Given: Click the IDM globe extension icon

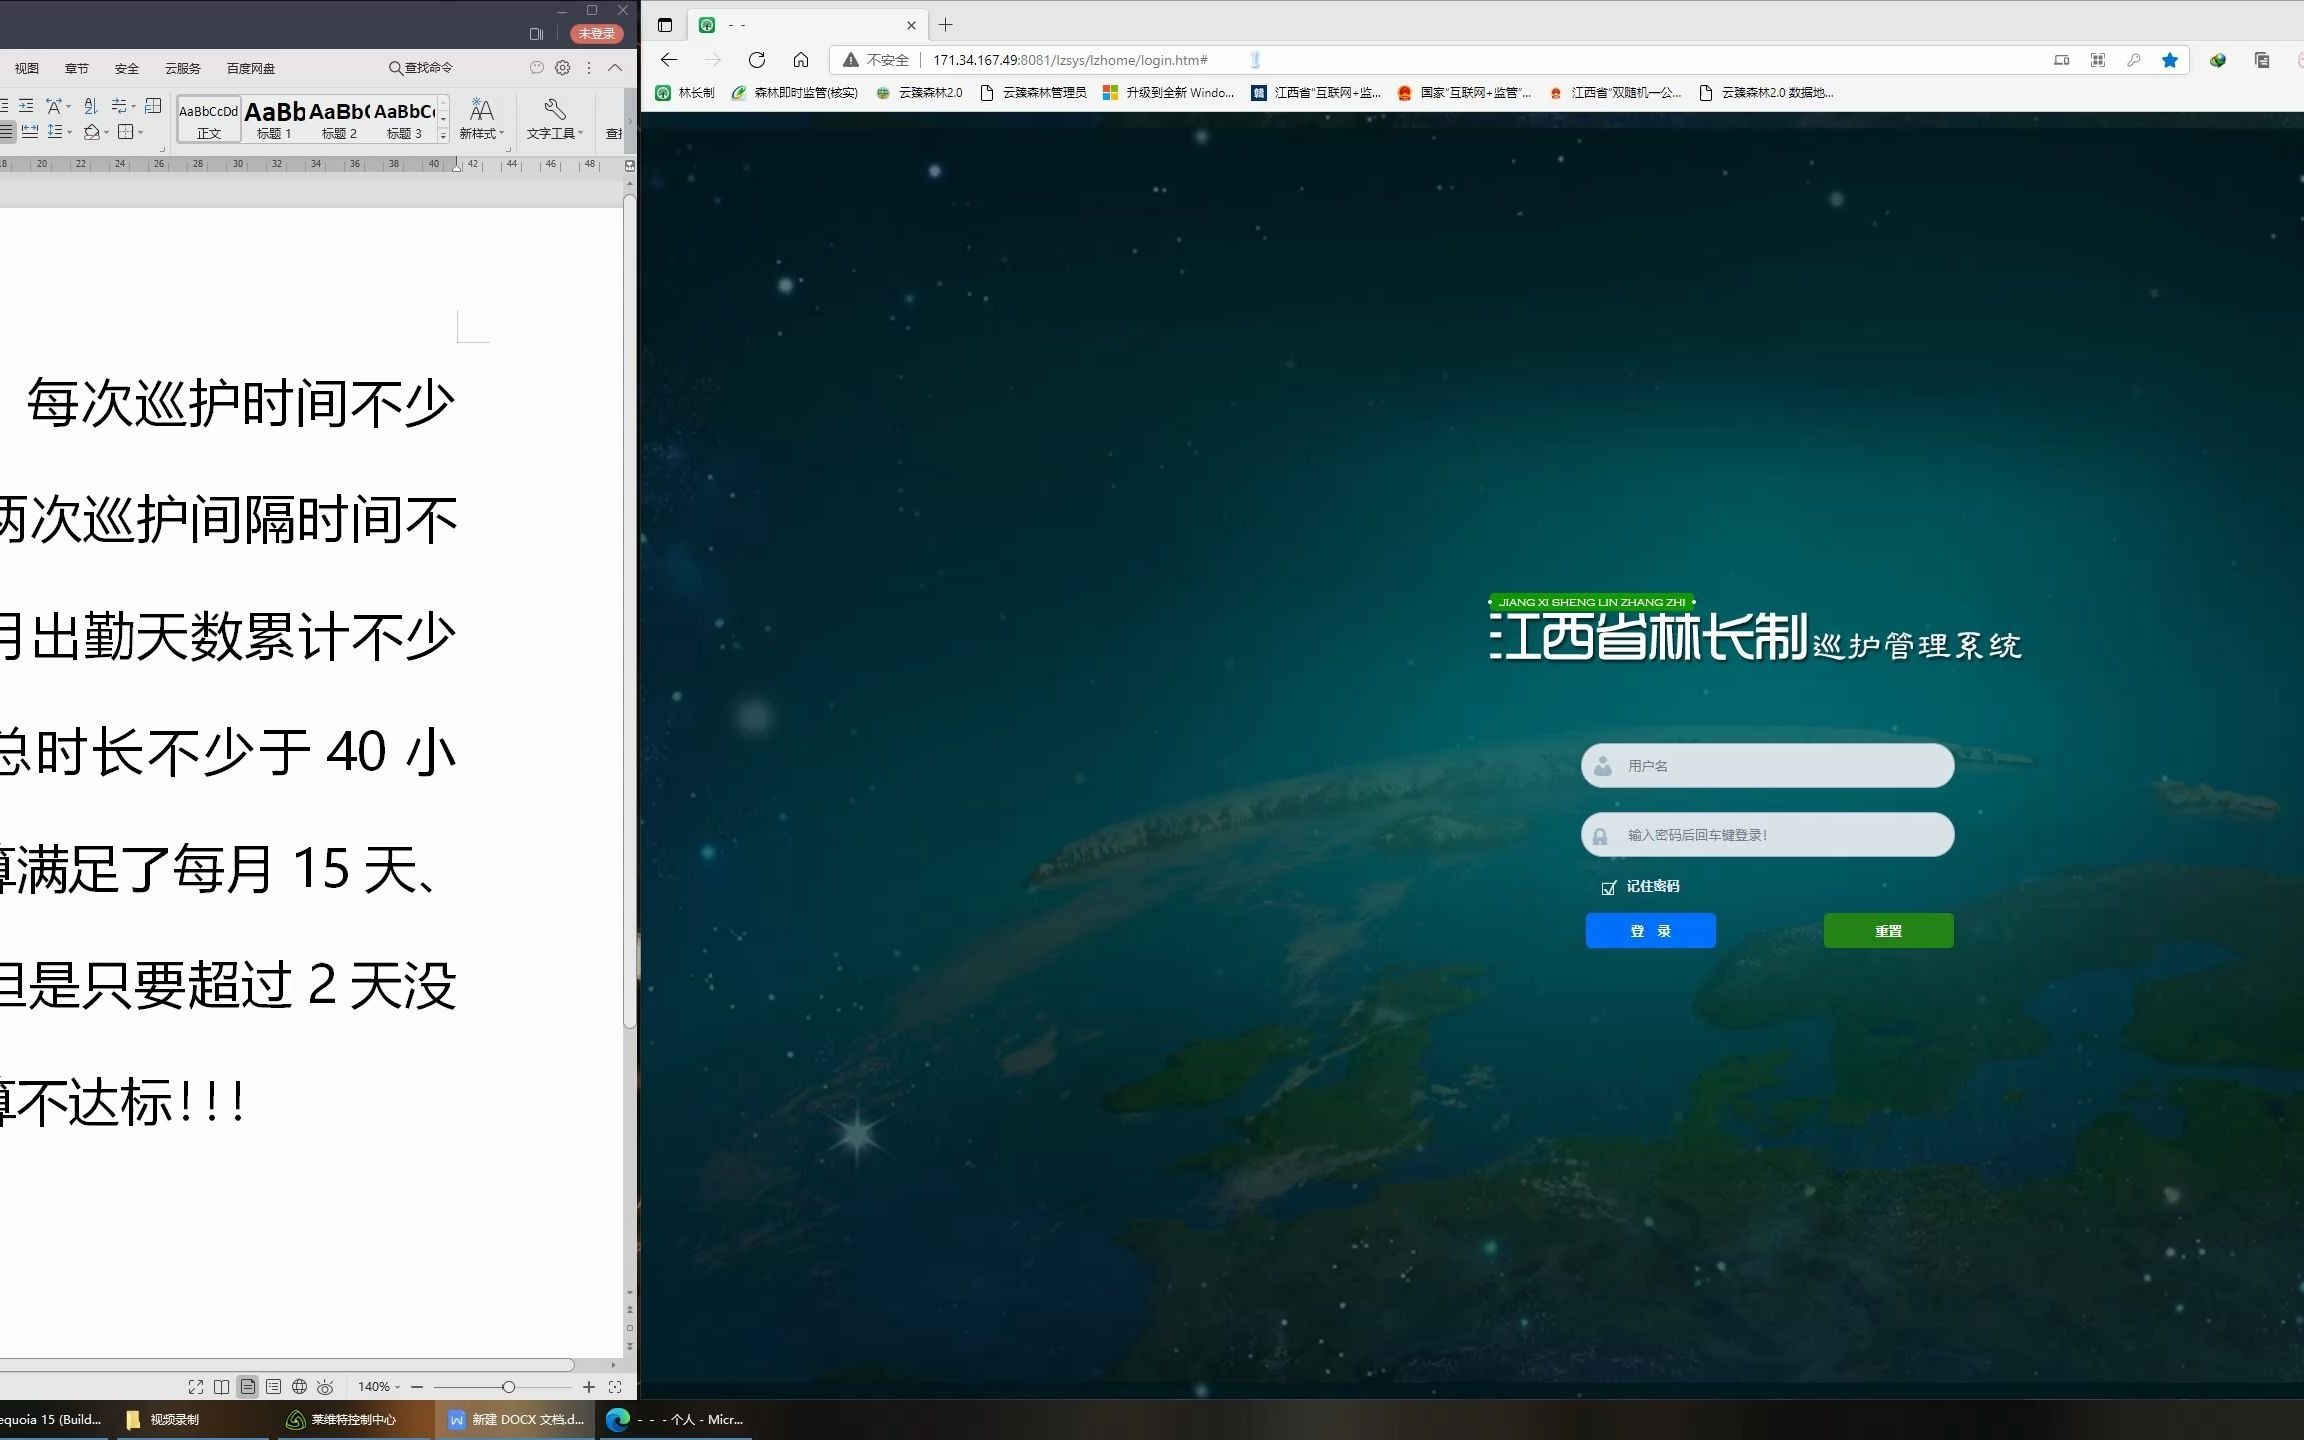Looking at the screenshot, I should [x=2218, y=60].
